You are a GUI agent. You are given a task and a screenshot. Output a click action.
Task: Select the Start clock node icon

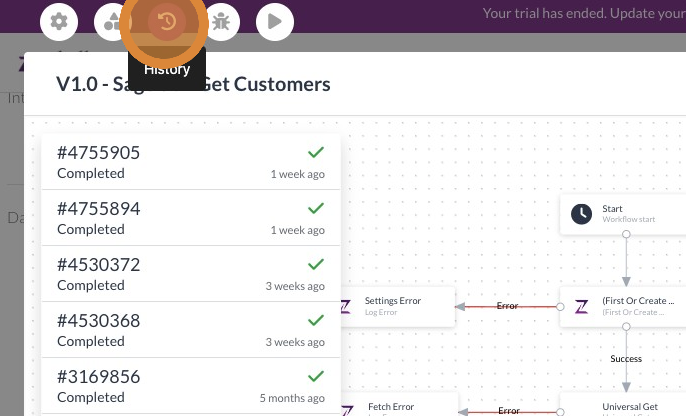click(x=581, y=214)
